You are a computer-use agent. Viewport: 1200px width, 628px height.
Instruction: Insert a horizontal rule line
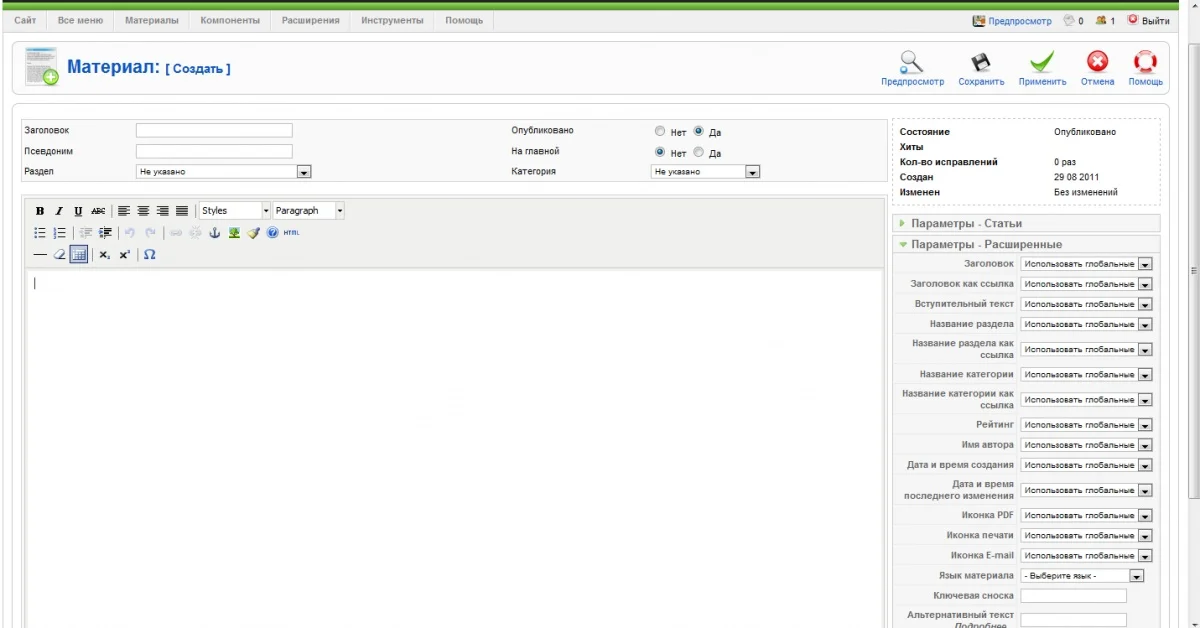(40, 255)
